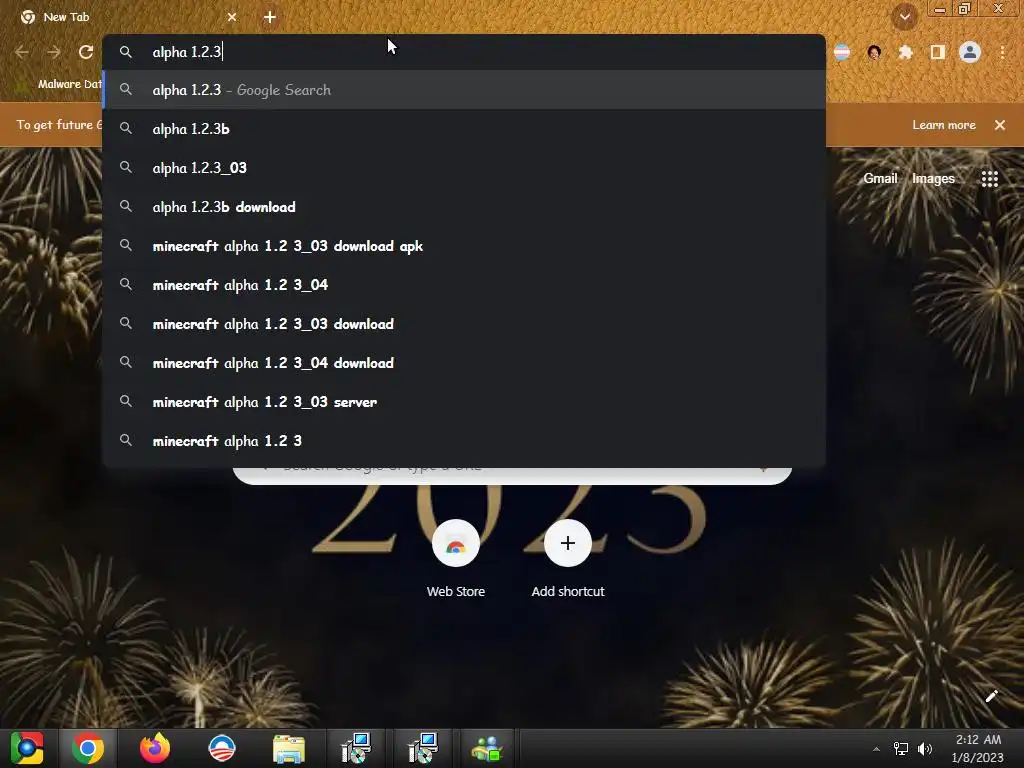This screenshot has height=768, width=1024.
Task: Open the Messenger people icon in taskbar
Action: pyautogui.click(x=487, y=748)
